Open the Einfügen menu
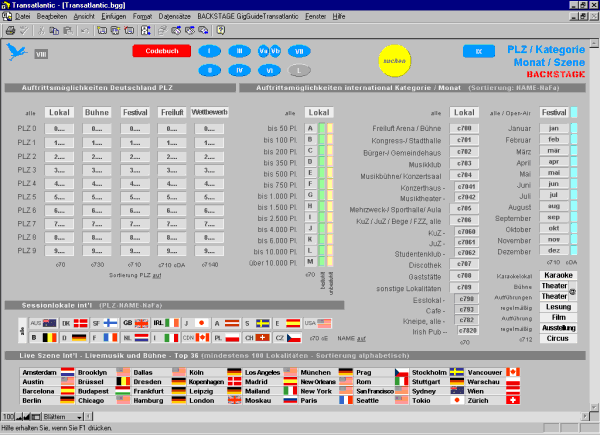Screen dimensions: 600x435 tap(116, 18)
